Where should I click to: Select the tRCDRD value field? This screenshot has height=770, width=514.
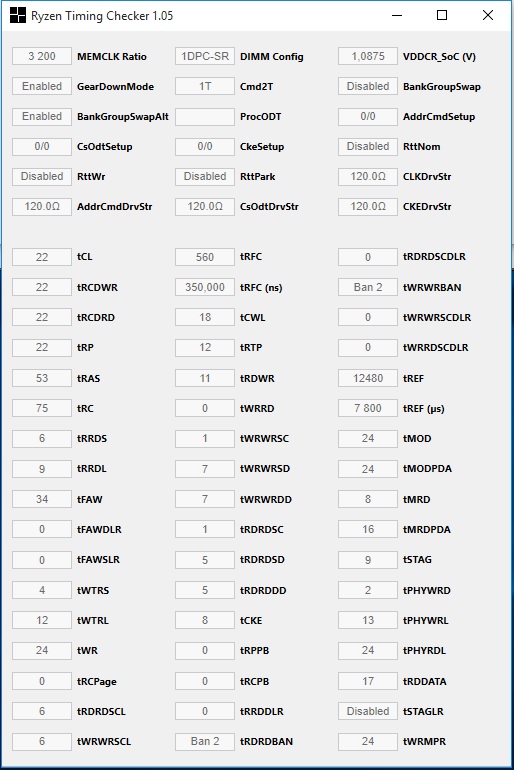(x=42, y=317)
